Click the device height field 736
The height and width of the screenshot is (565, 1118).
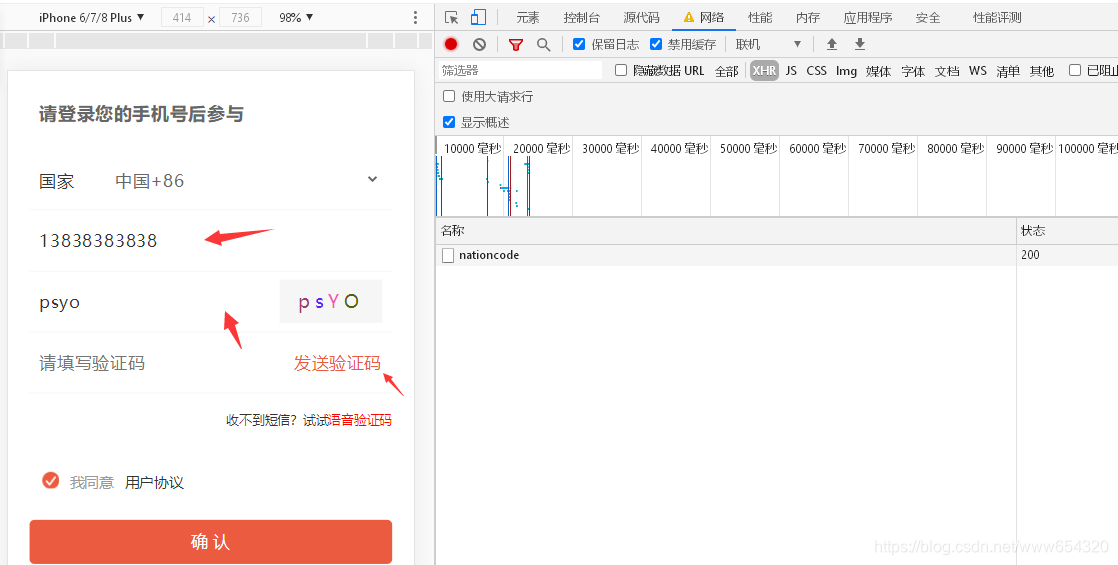(240, 18)
